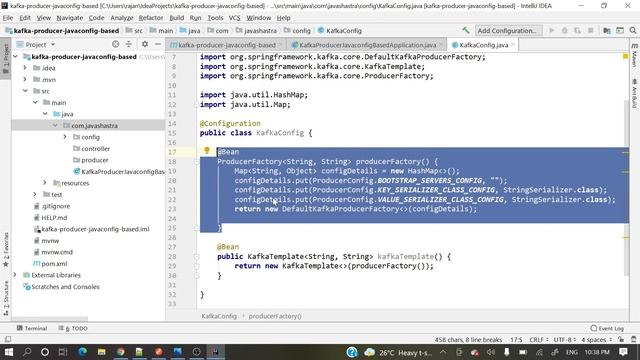Viewport: 640px width, 360px height.
Task: Switch to kafka-producer-javaconfig-based pom tab
Action: point(226,45)
